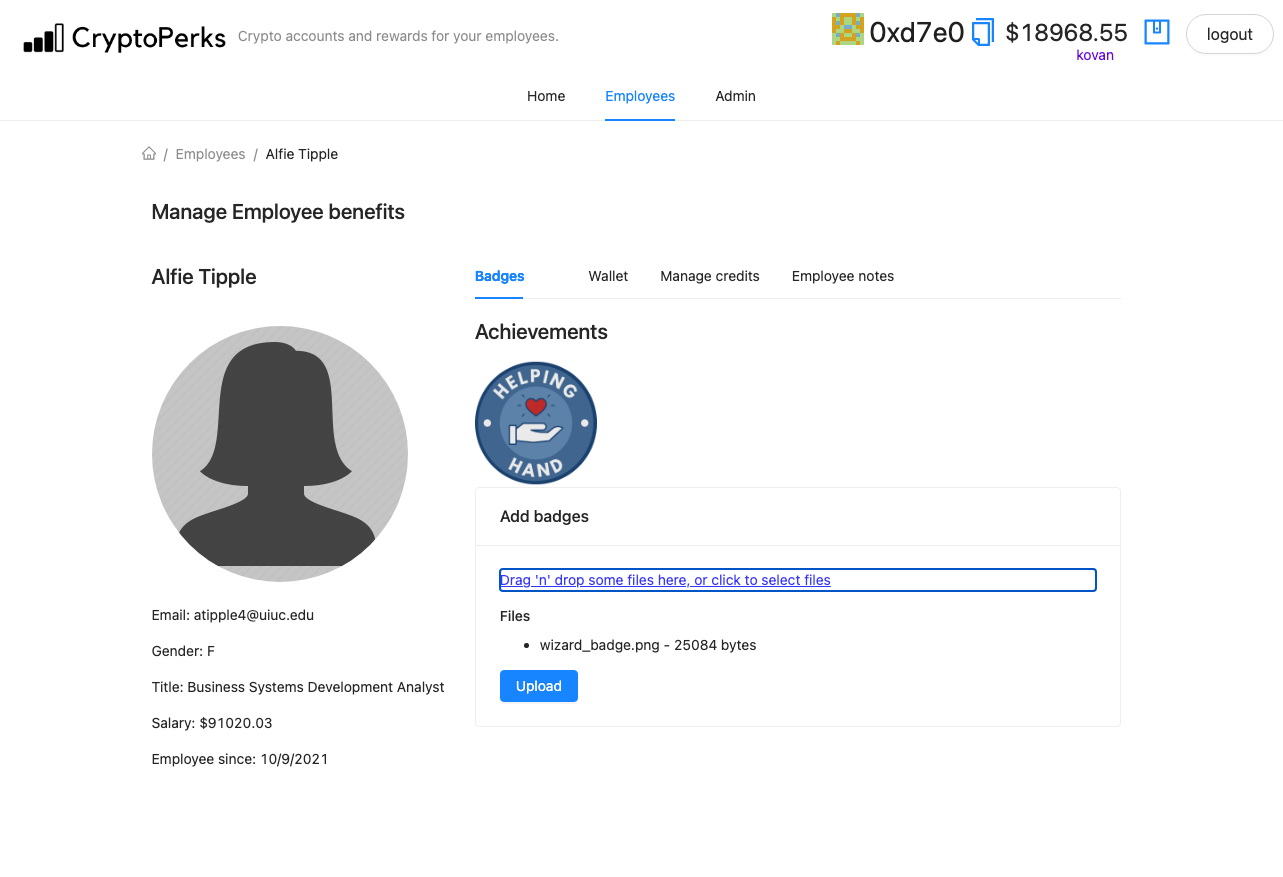Open the Home navigation item
The width and height of the screenshot is (1283, 877).
[x=546, y=96]
